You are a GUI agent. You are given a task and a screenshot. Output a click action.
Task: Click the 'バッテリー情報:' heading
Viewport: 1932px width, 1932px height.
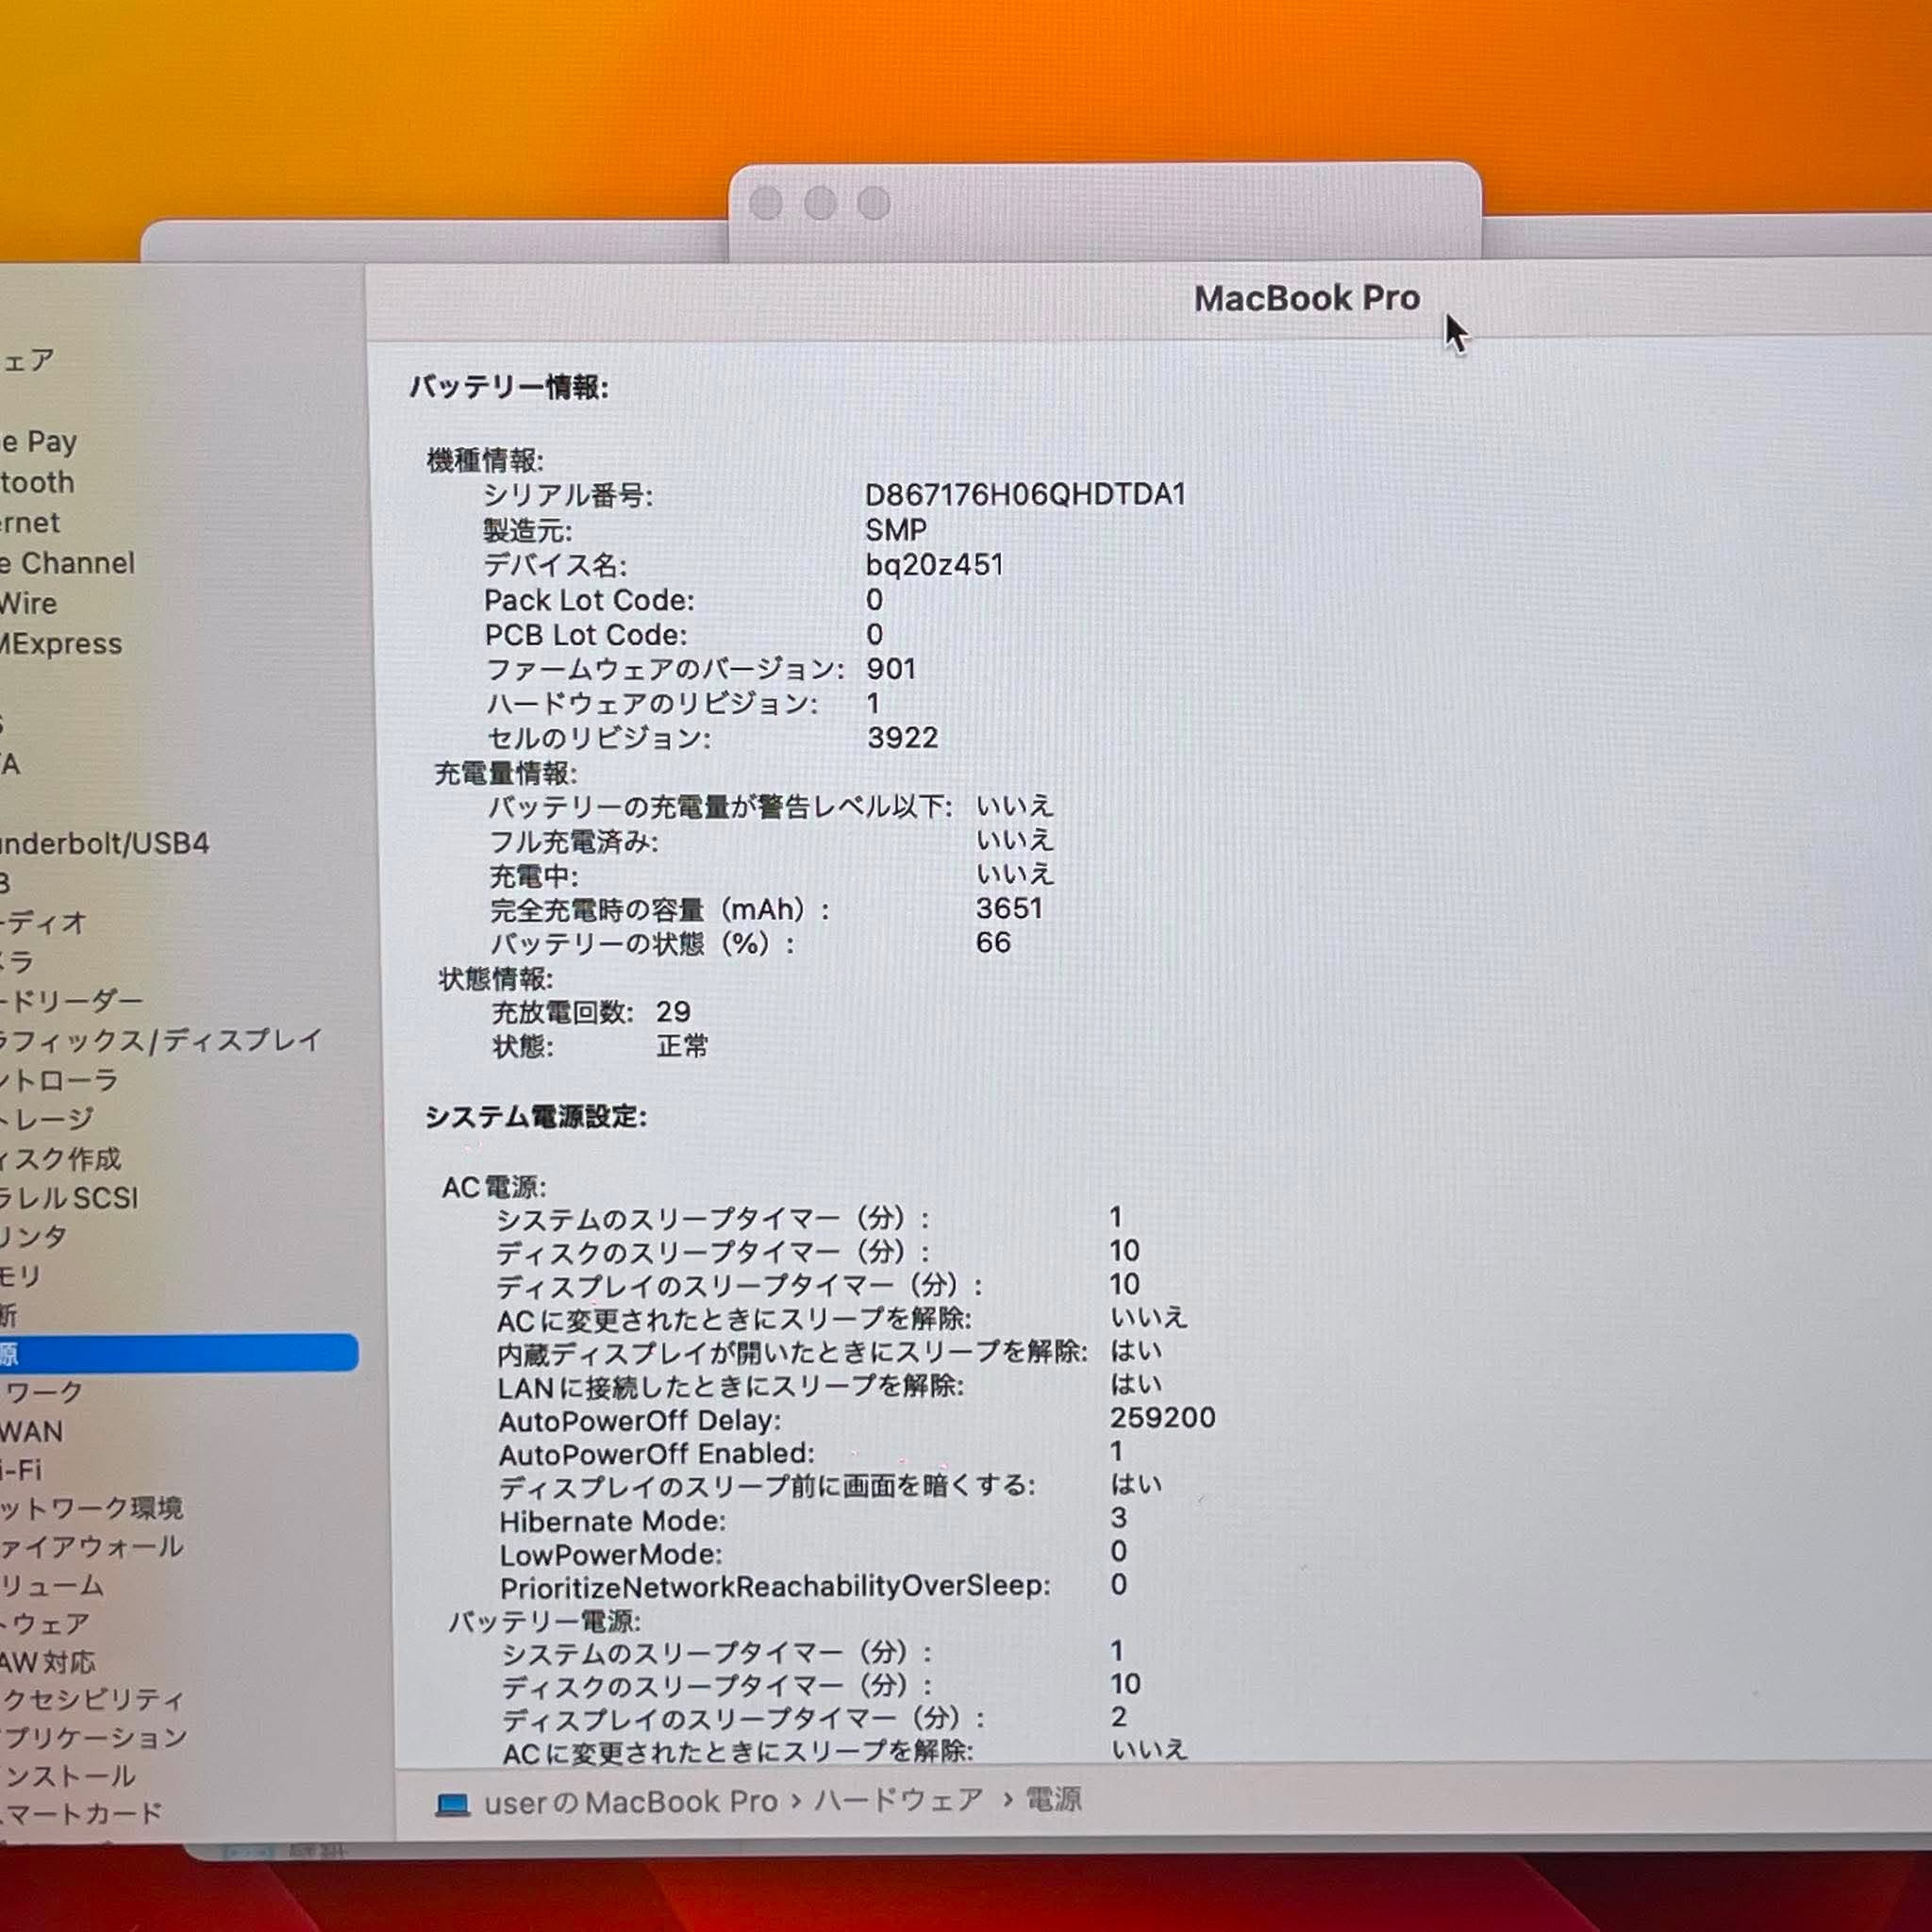[509, 387]
